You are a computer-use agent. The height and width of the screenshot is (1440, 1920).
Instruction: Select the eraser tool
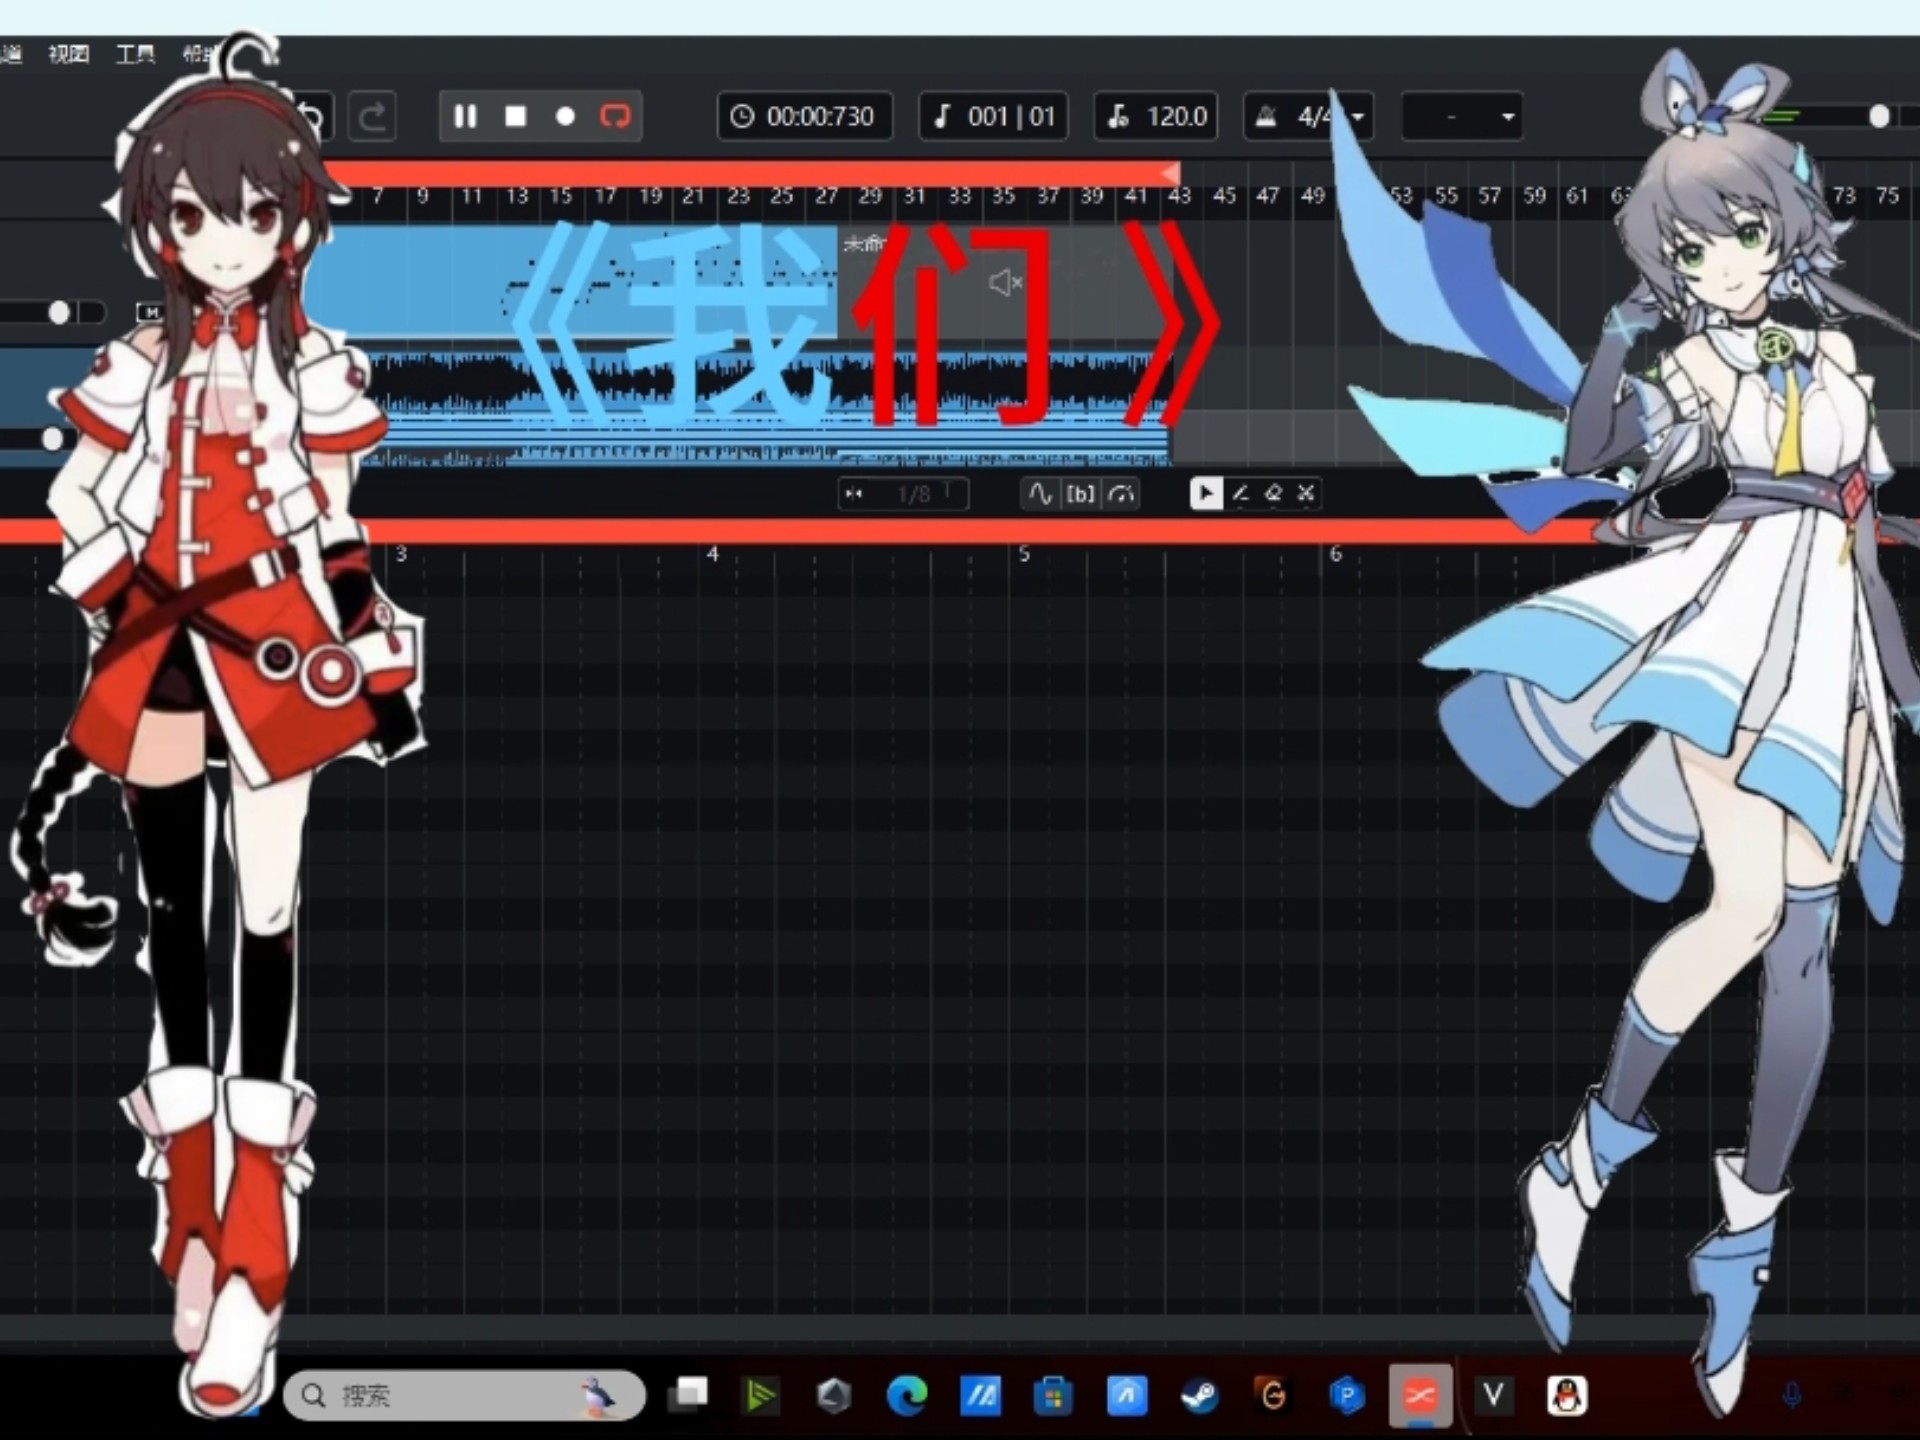tap(1273, 493)
